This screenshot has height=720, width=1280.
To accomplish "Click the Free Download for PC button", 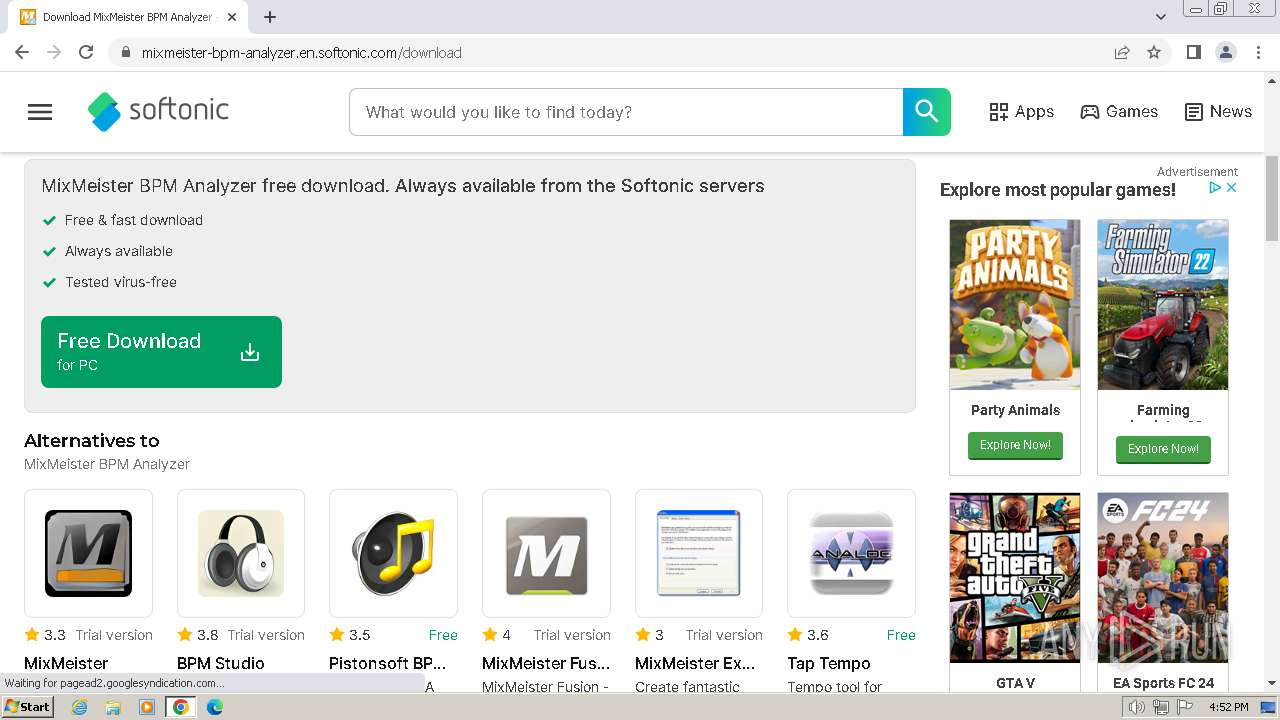I will (161, 352).
